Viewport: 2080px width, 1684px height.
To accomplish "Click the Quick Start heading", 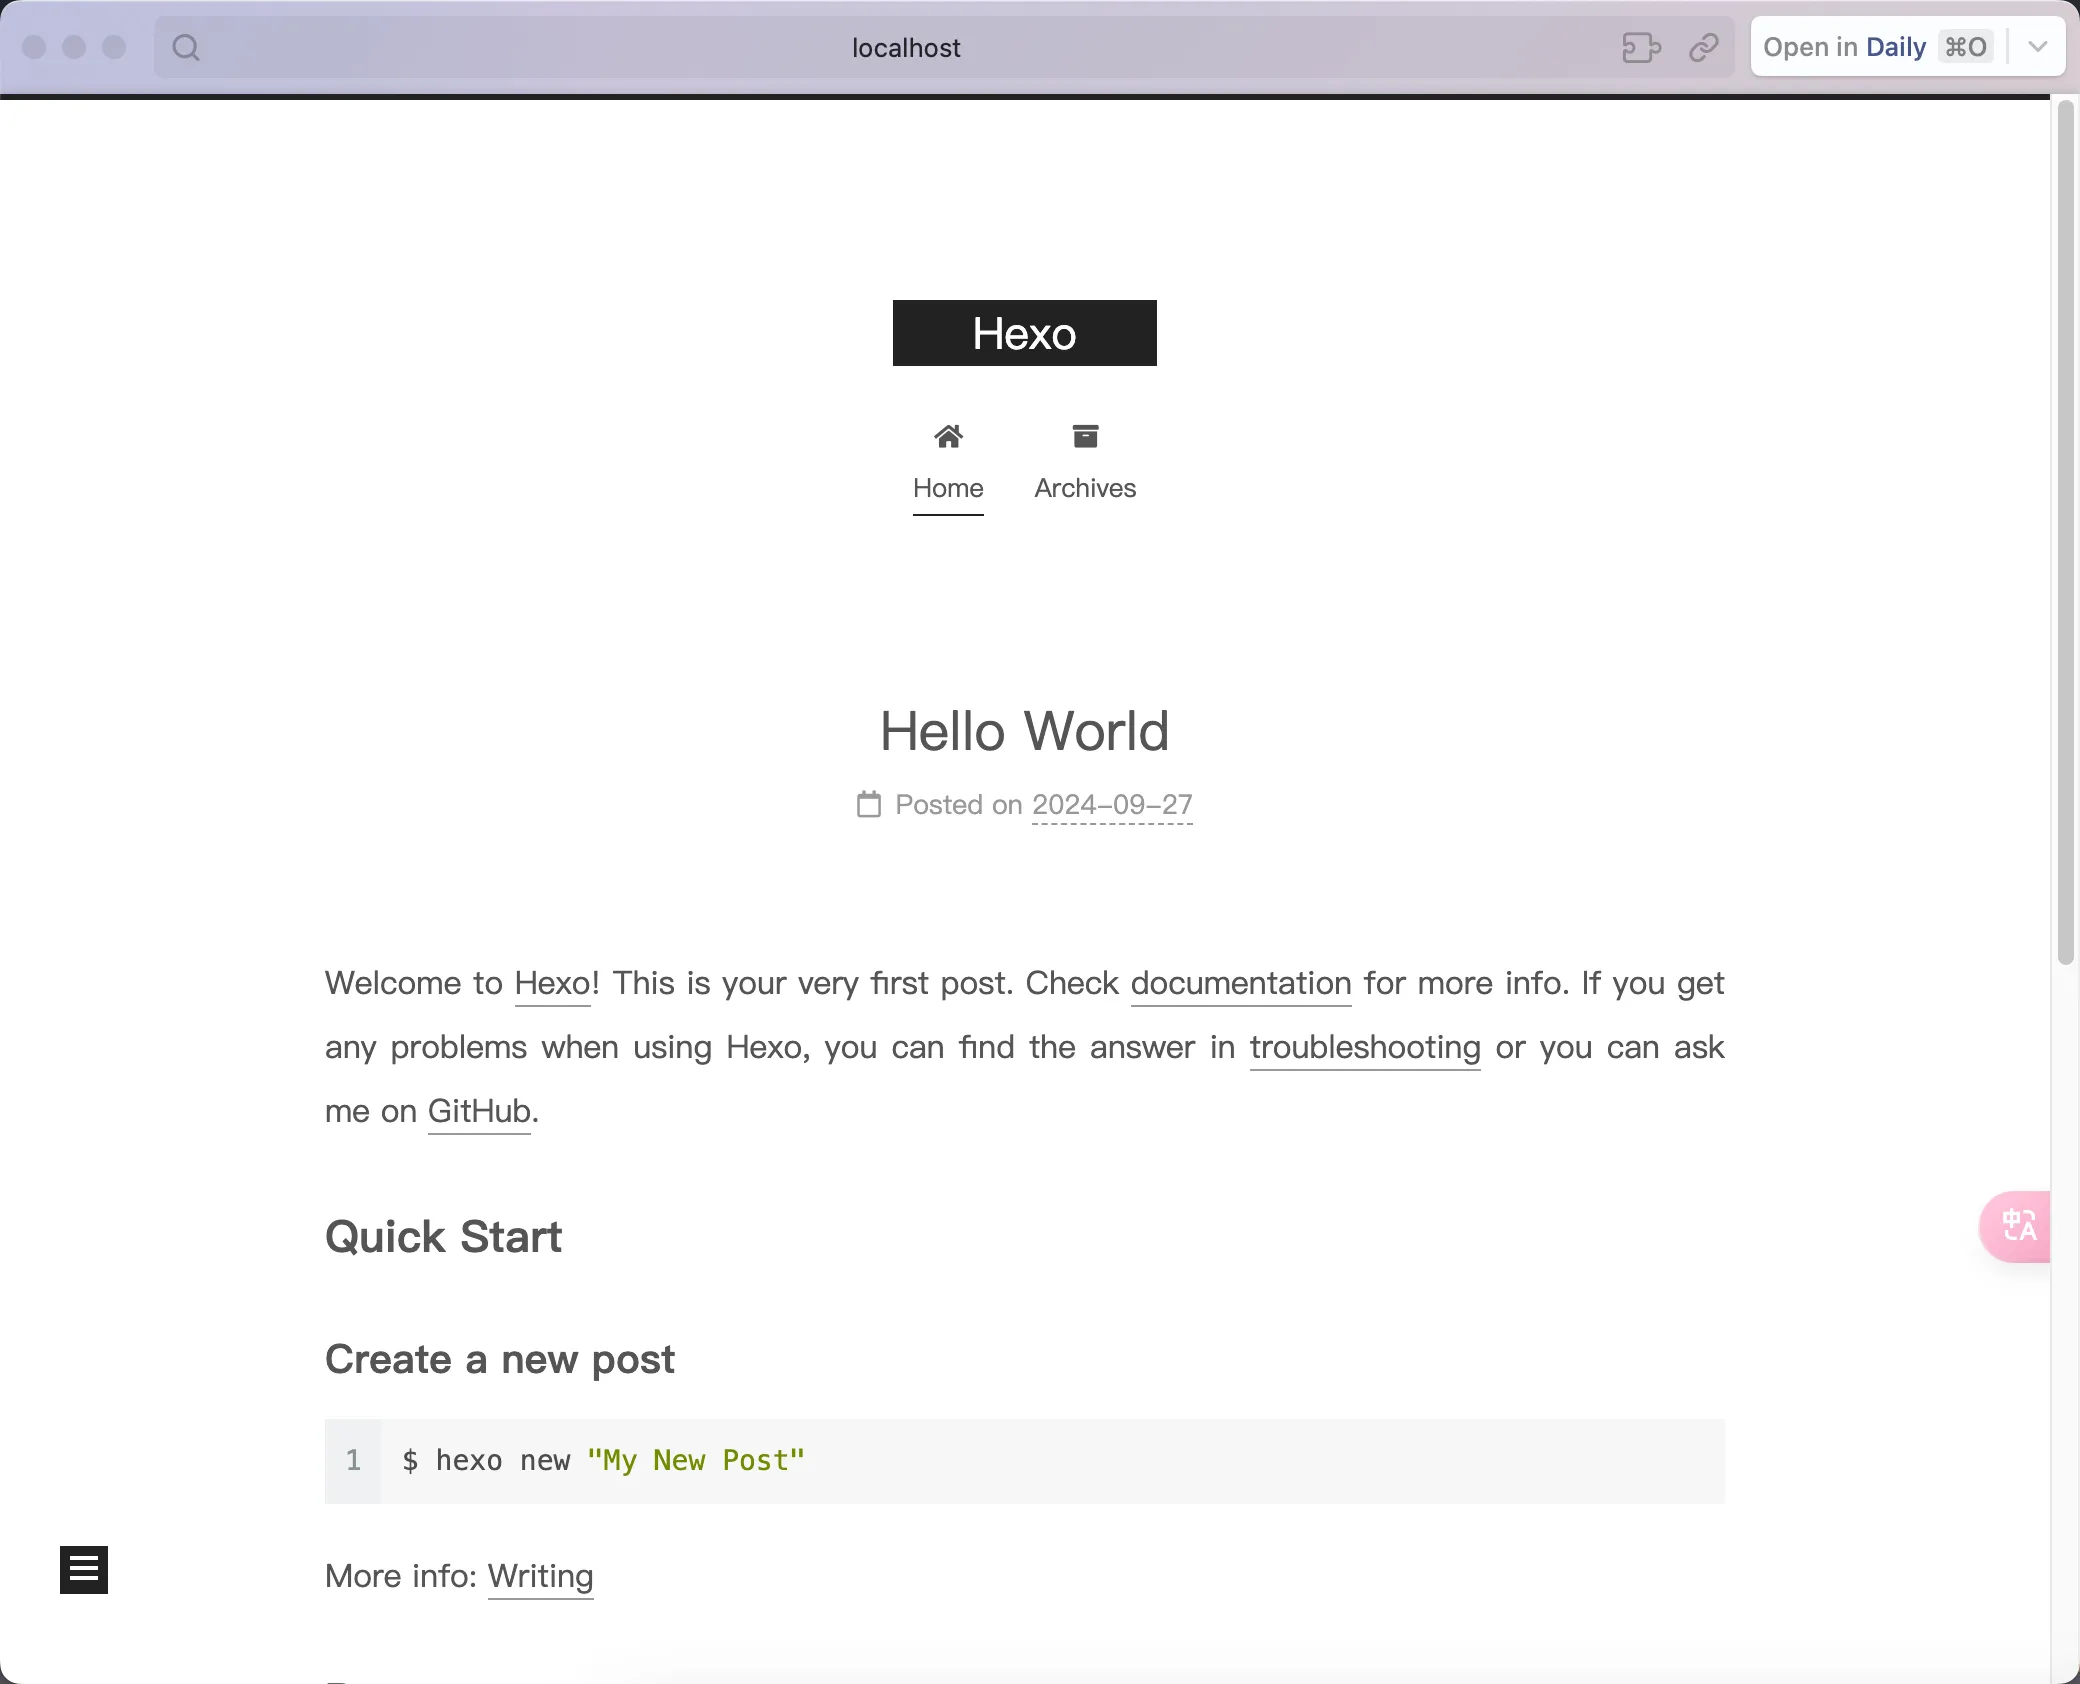I will [443, 1237].
